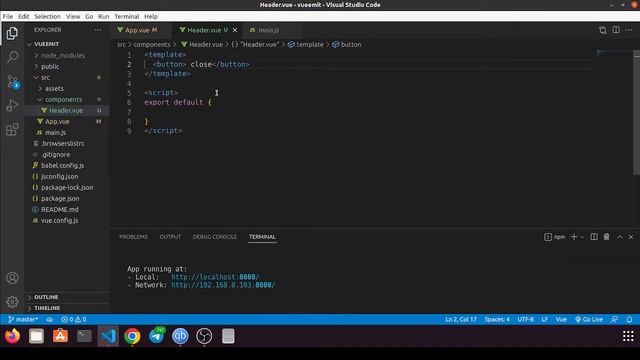Open Telegram from the dock
Screen dimensions: 640x360
pyautogui.click(x=156, y=336)
